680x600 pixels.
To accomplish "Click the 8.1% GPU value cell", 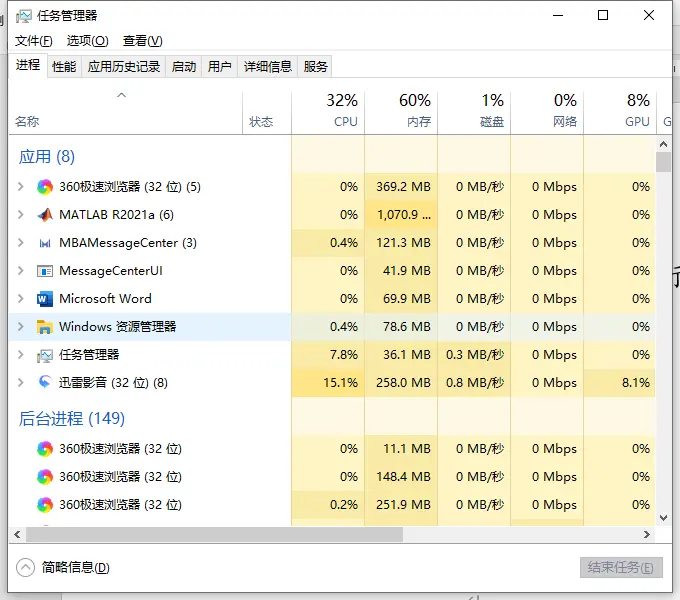I will (620, 382).
